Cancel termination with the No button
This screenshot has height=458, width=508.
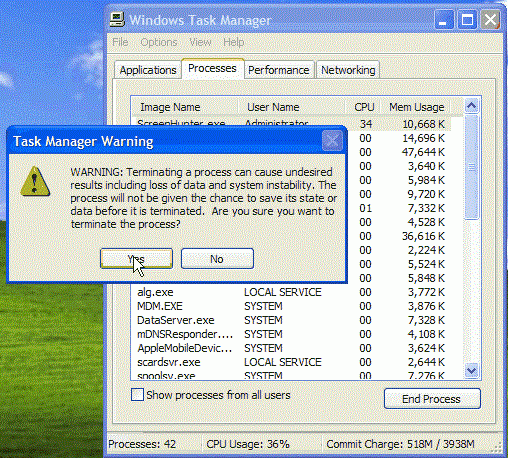217,258
